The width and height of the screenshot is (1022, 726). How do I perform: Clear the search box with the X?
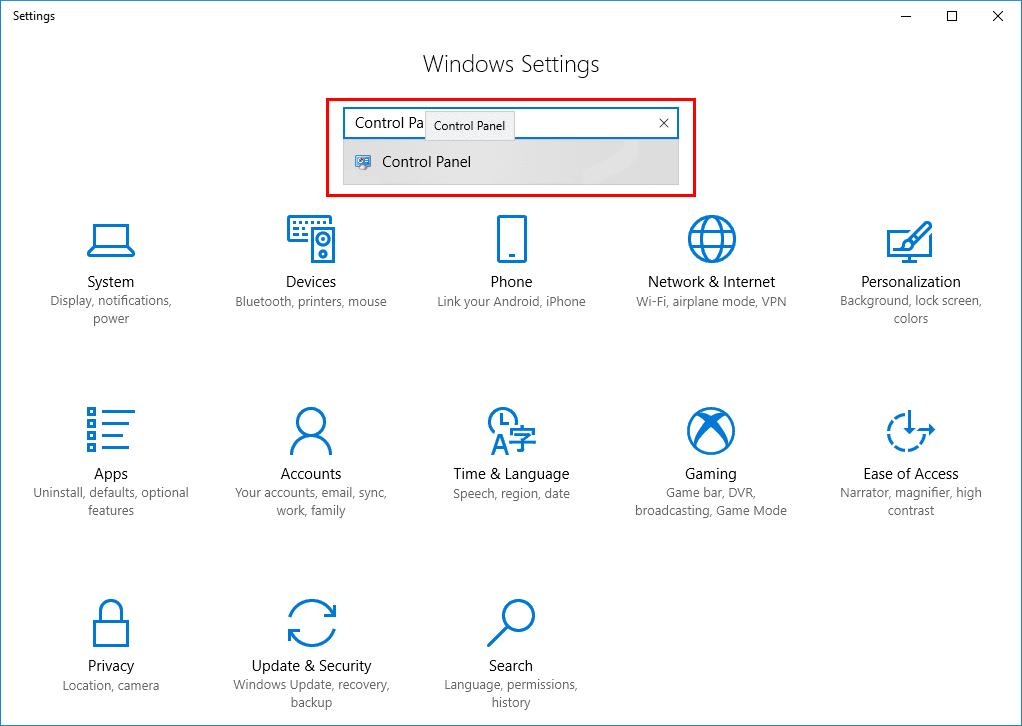point(664,123)
